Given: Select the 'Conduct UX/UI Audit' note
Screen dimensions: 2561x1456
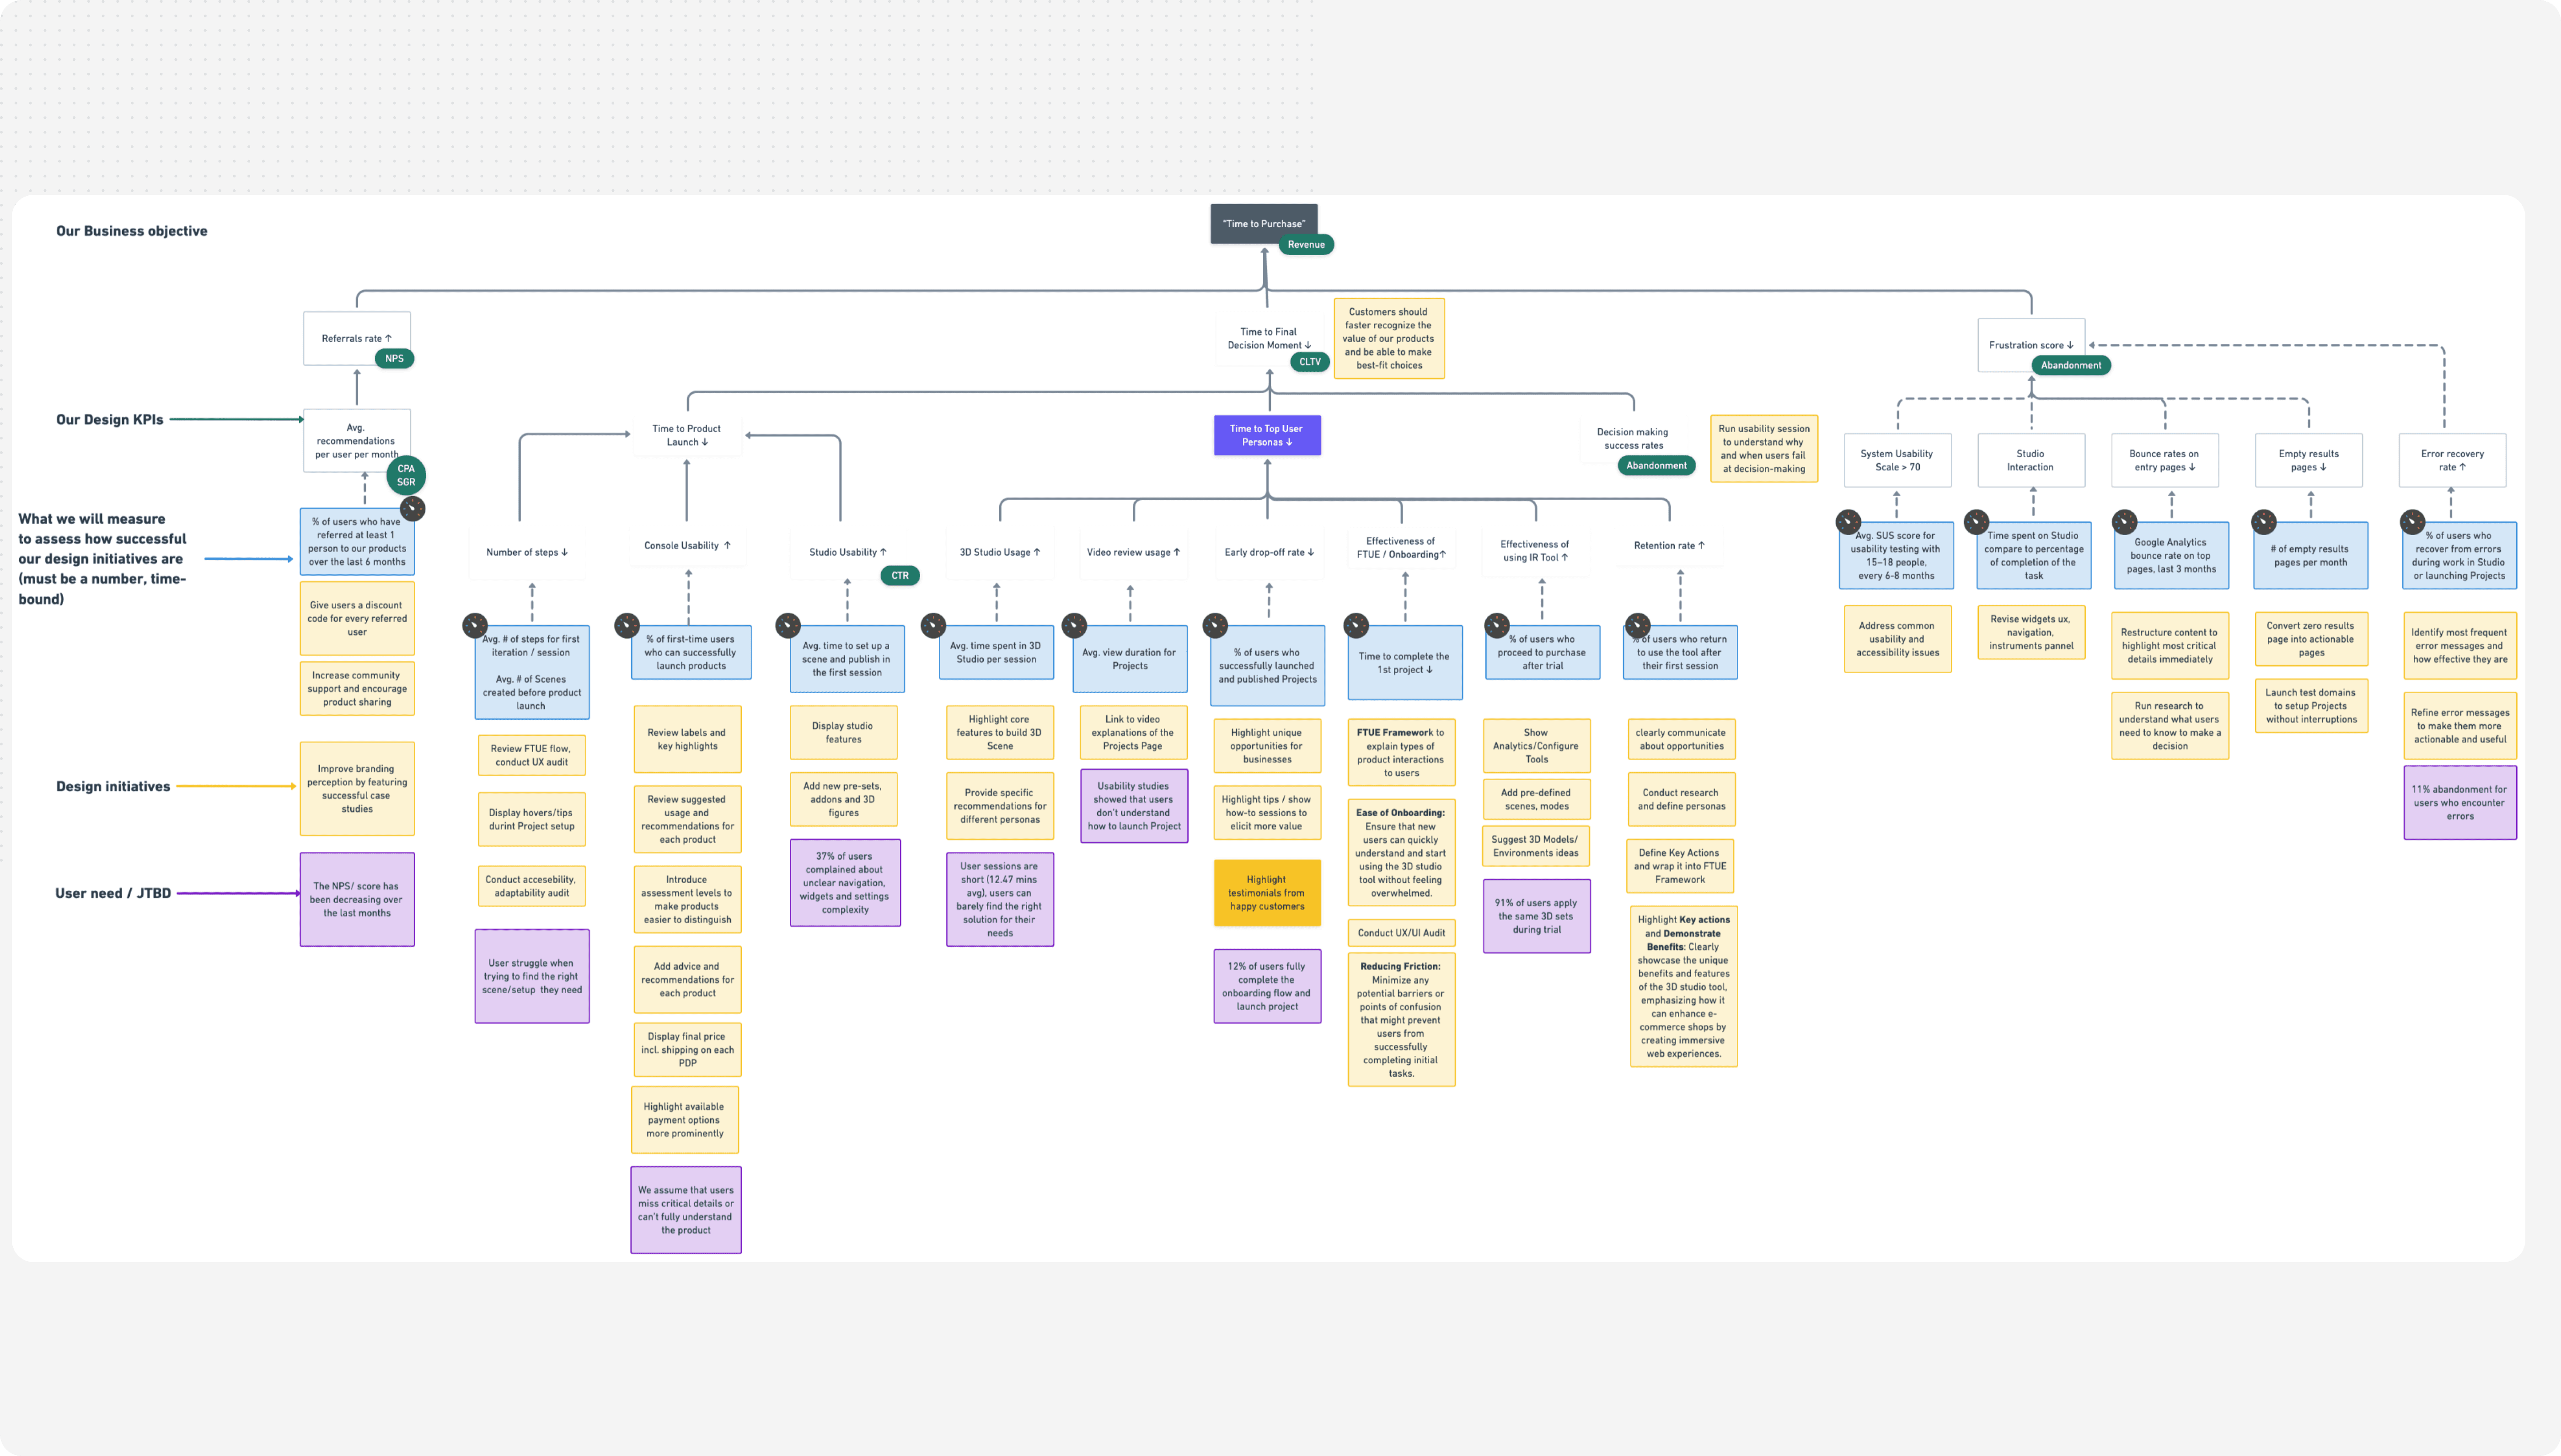Looking at the screenshot, I should pos(1401,933).
